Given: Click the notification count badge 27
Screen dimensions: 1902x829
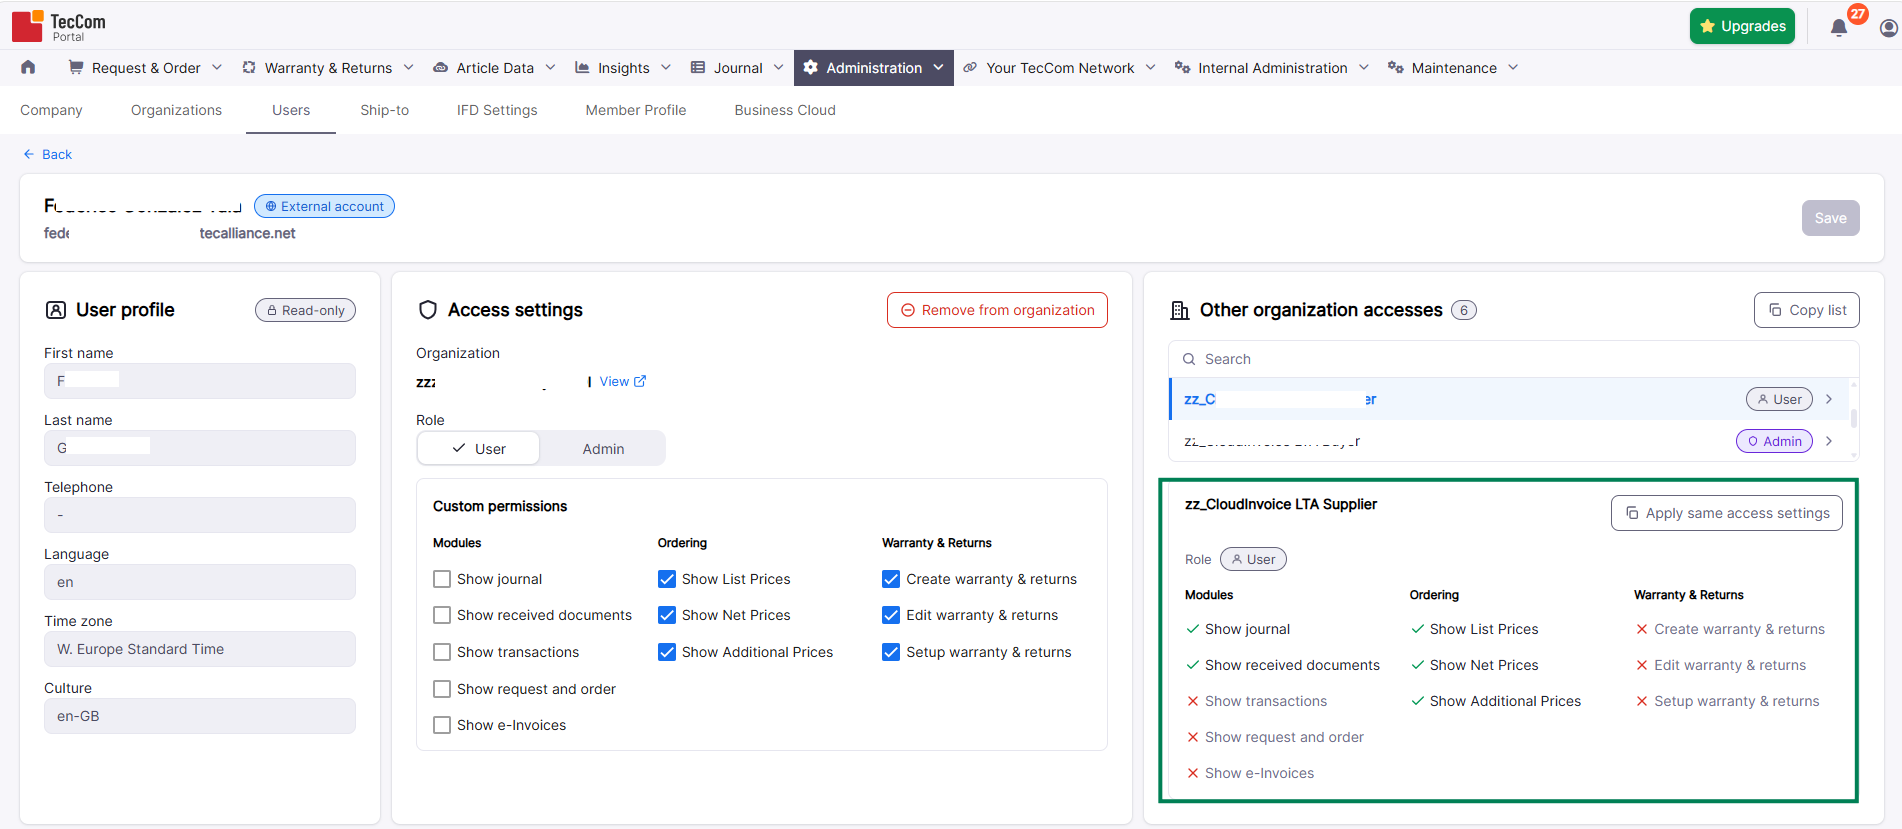Looking at the screenshot, I should tap(1858, 14).
